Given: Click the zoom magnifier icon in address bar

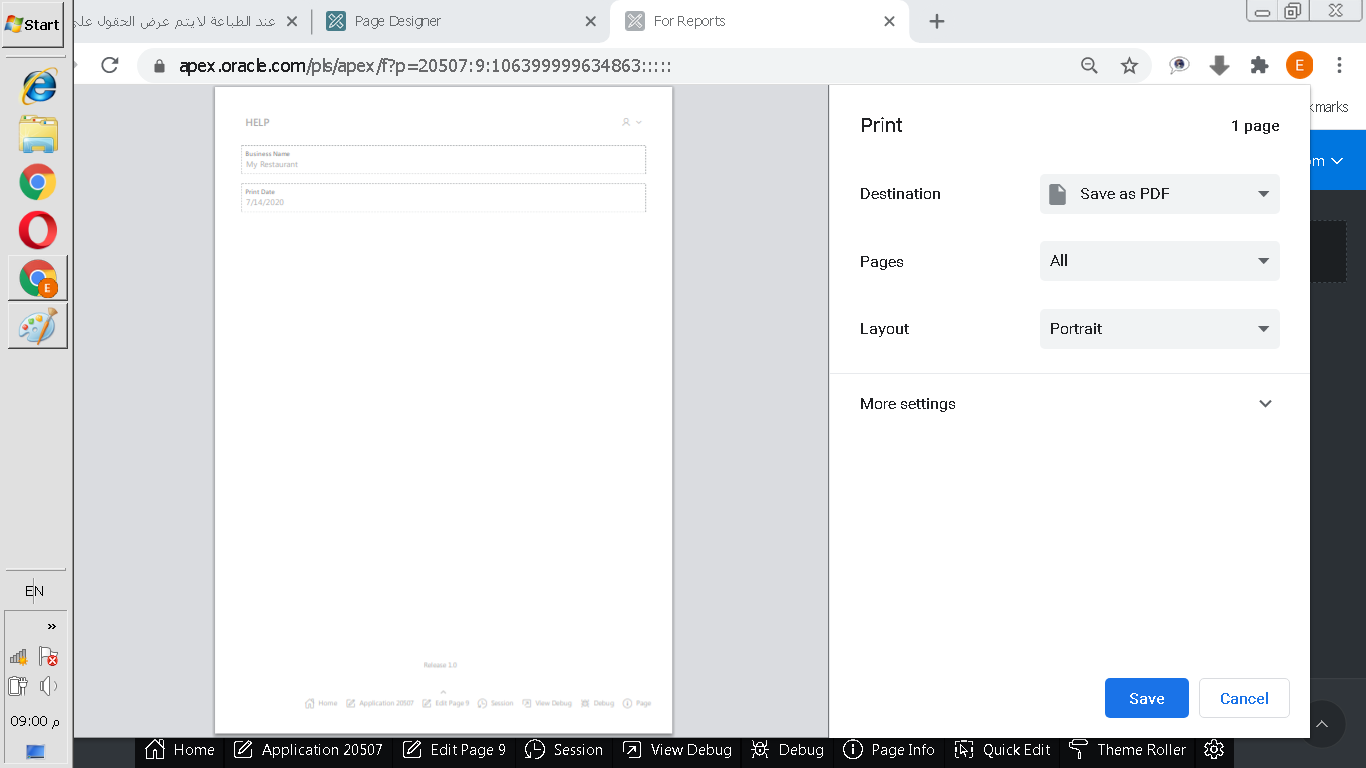Looking at the screenshot, I should (x=1089, y=66).
